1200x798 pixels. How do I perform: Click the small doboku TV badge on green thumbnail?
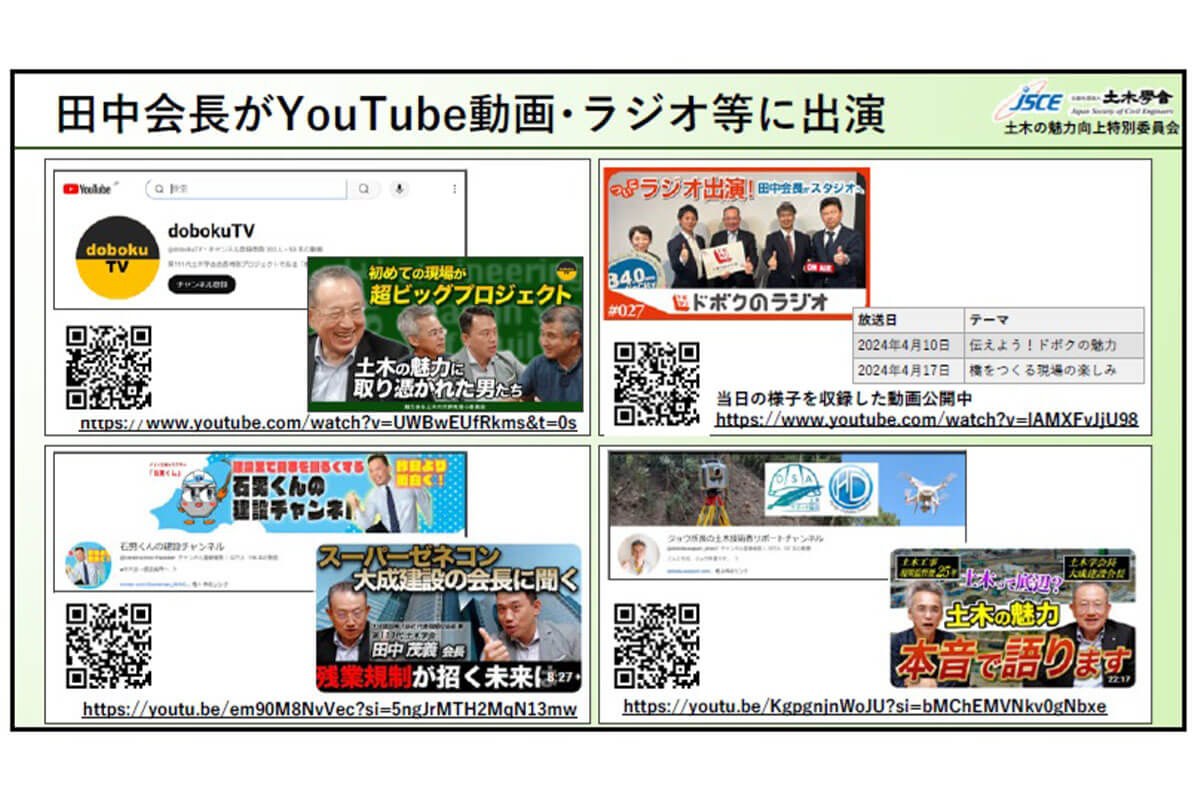[x=568, y=271]
